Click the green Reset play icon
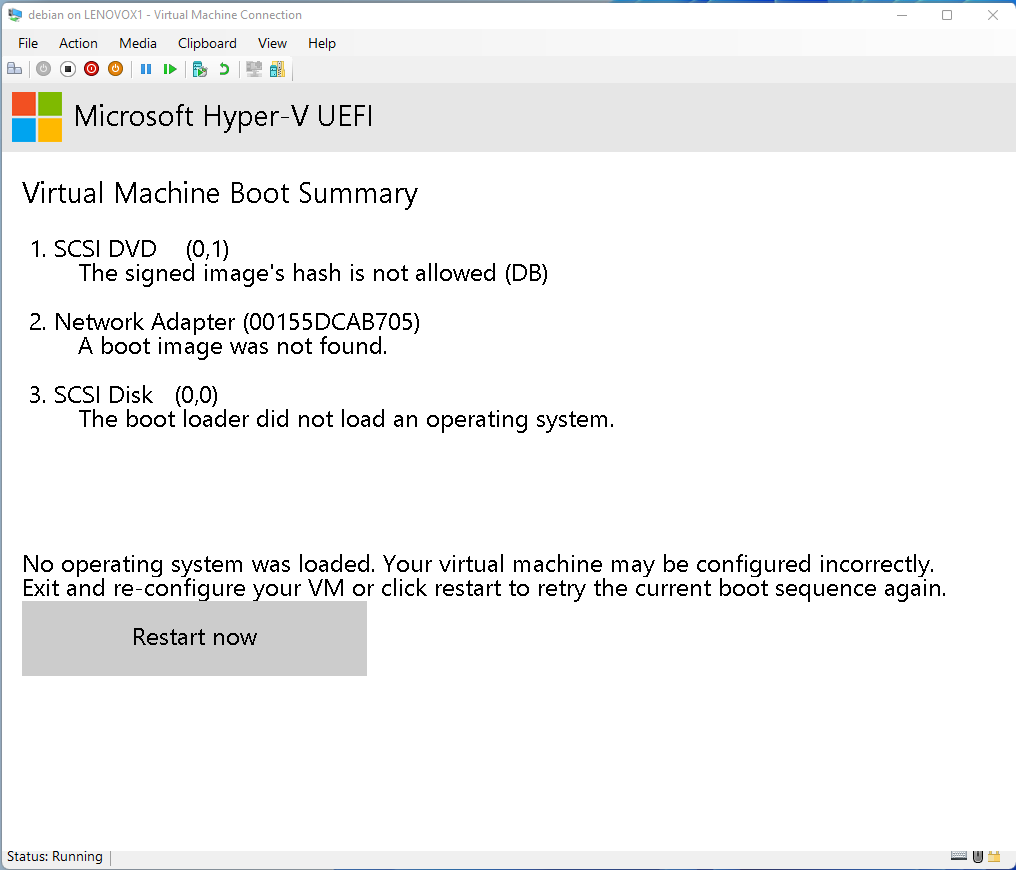Image resolution: width=1016 pixels, height=870 pixels. (170, 69)
